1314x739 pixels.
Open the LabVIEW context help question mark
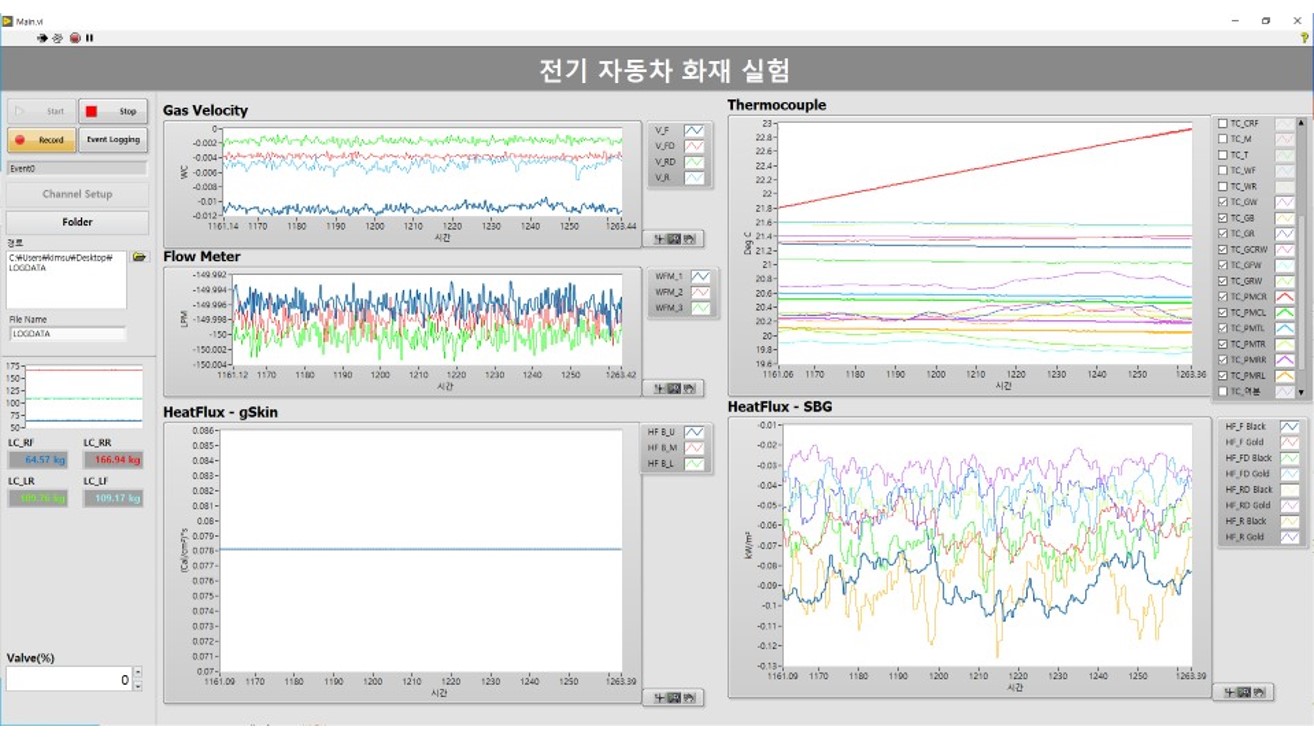[x=1304, y=38]
